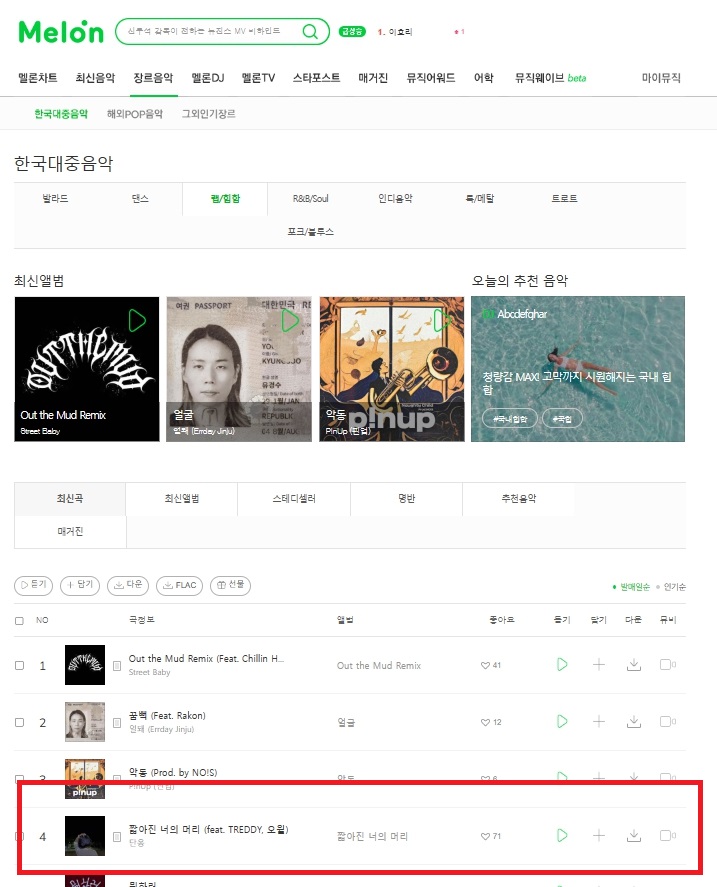Click the search magnifier icon
717x887 pixels.
310,31
